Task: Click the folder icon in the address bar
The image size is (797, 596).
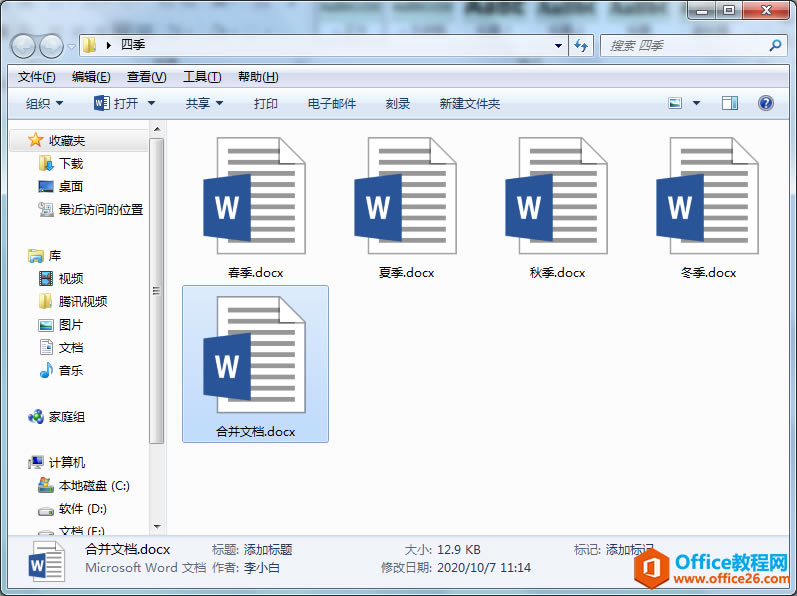Action: click(x=89, y=45)
